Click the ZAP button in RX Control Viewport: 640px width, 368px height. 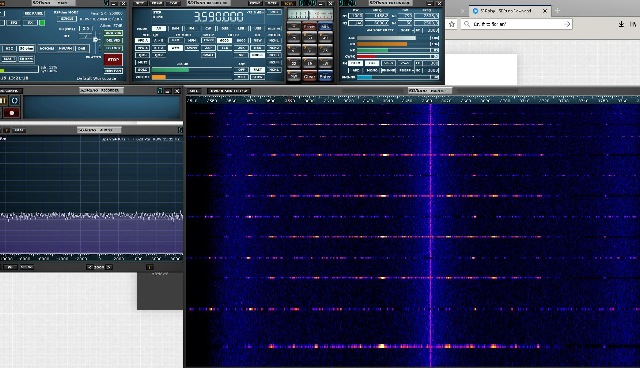click(208, 48)
